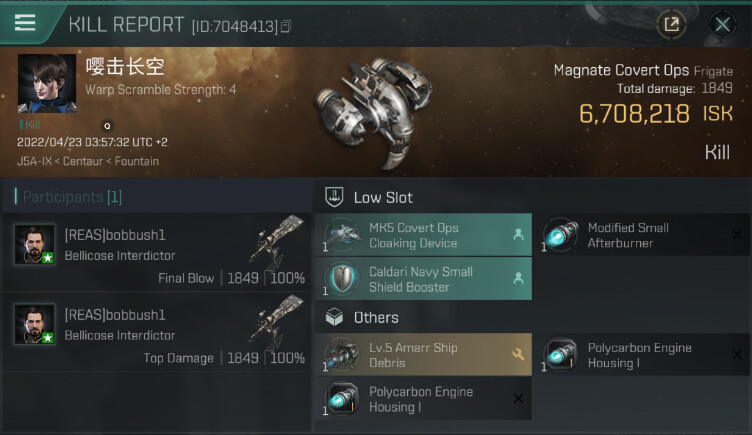View the victim pilot portrait
This screenshot has height=435, width=752.
(x=46, y=84)
